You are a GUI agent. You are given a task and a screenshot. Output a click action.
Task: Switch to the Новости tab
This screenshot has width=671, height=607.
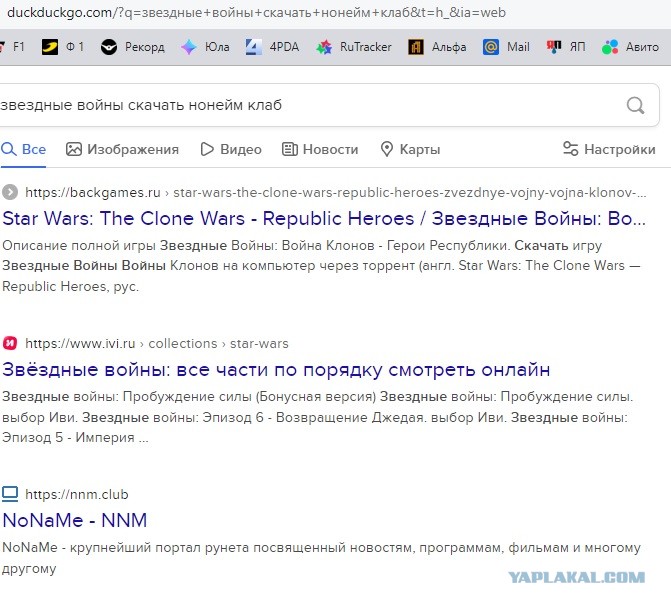point(320,149)
